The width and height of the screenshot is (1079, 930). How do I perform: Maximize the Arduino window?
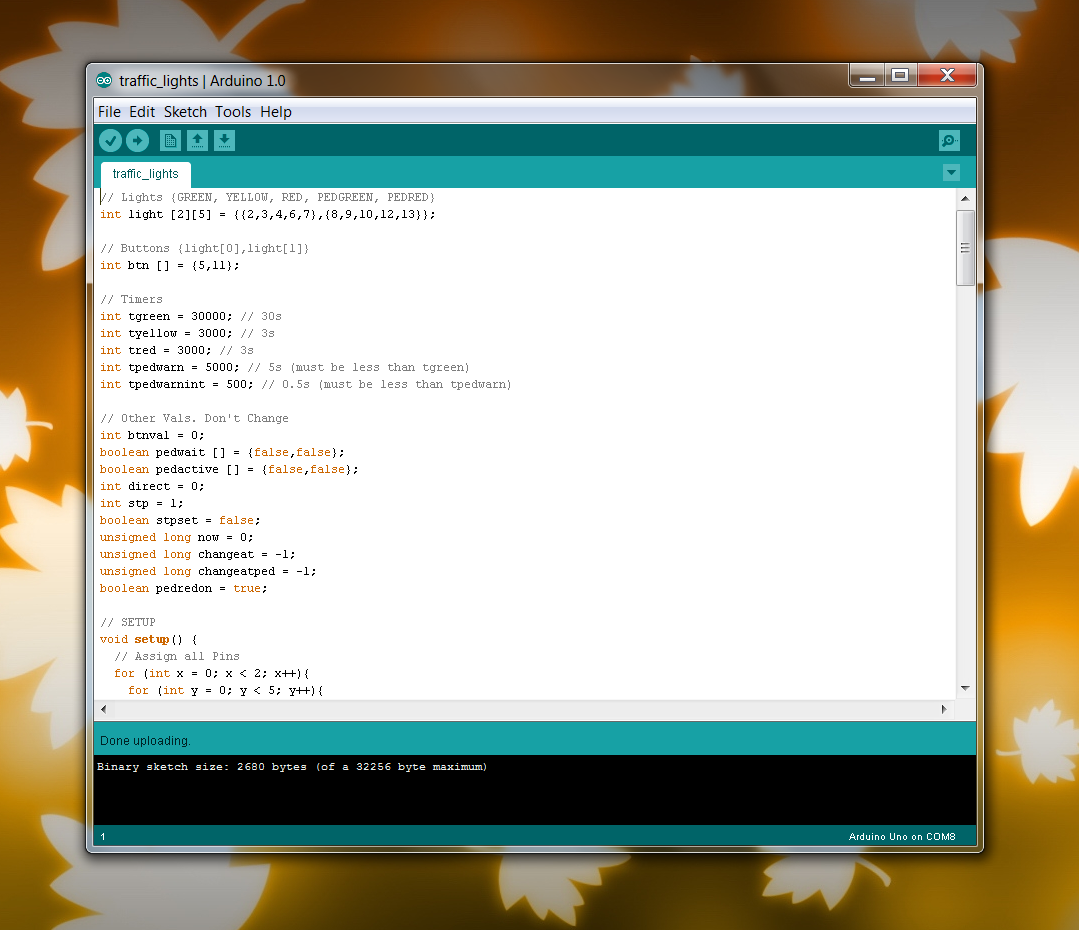(x=900, y=75)
